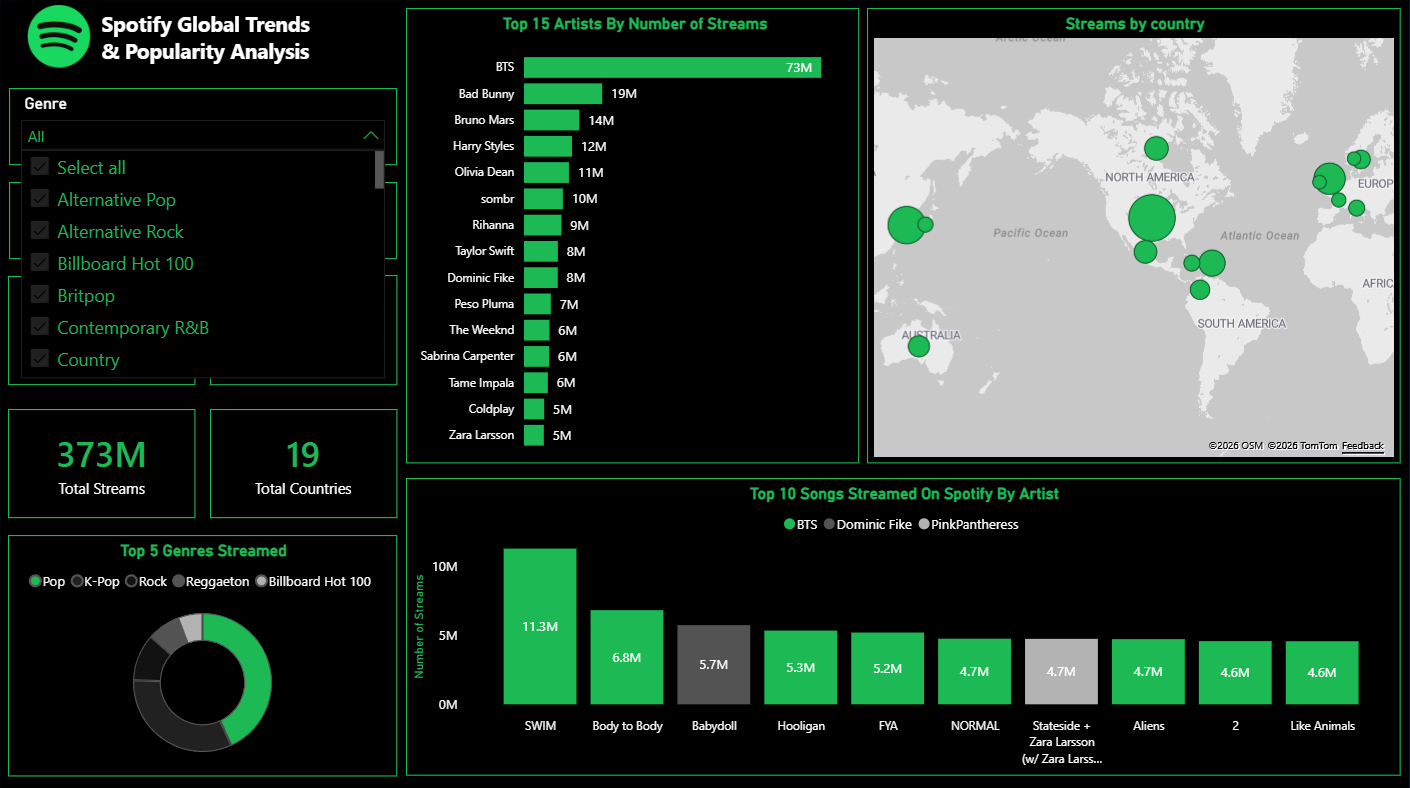1410x788 pixels.
Task: Click the BTS legend item in songs chart
Action: coord(801,524)
